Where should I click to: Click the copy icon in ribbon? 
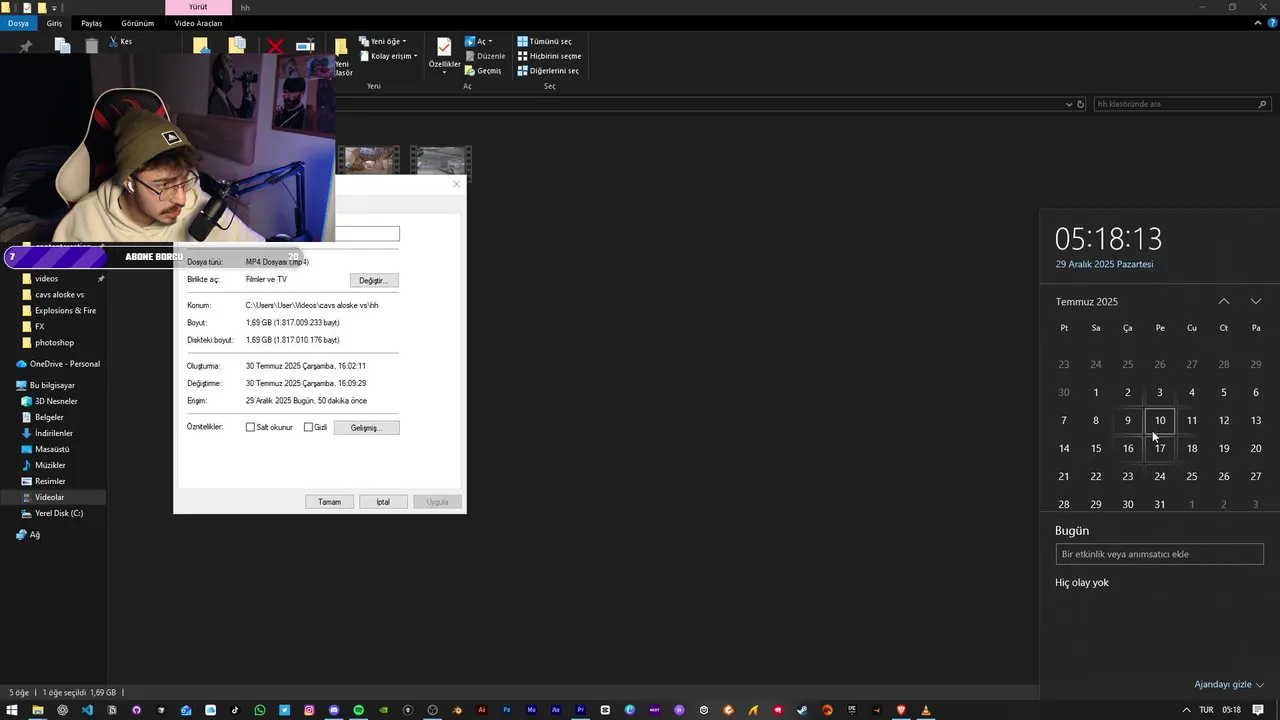(62, 45)
